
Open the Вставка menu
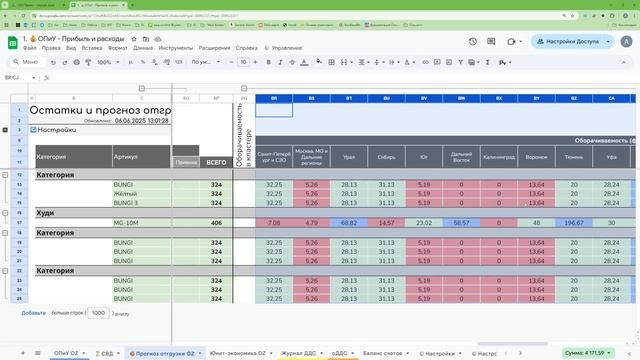(x=92, y=48)
